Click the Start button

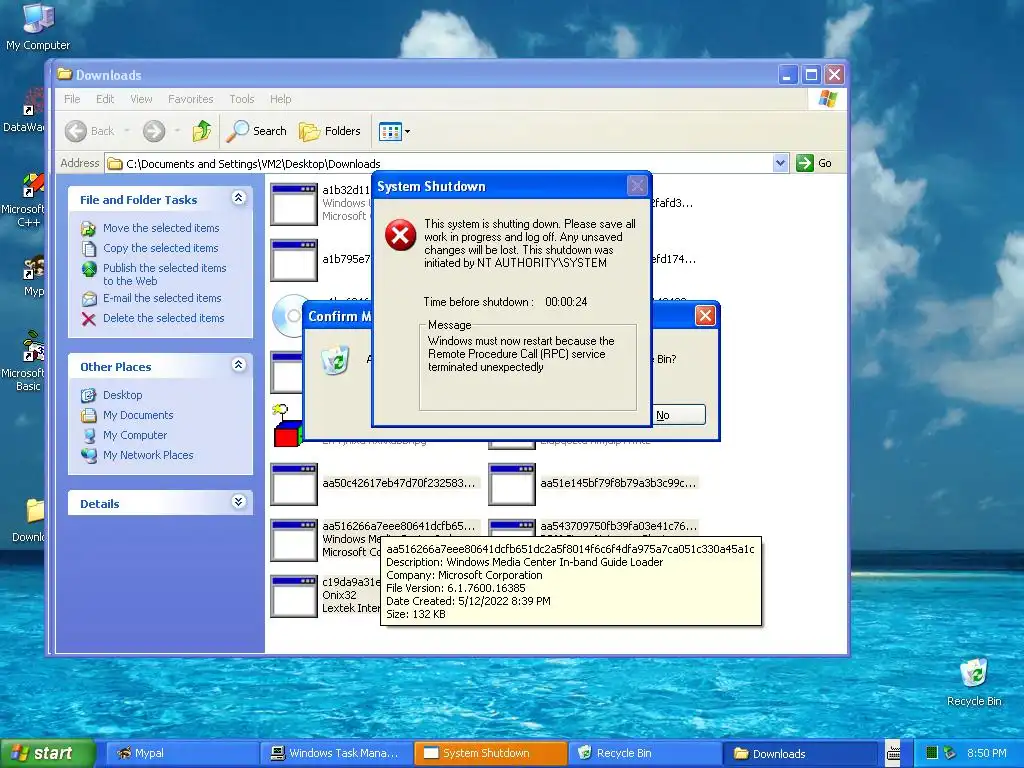pyautogui.click(x=47, y=754)
